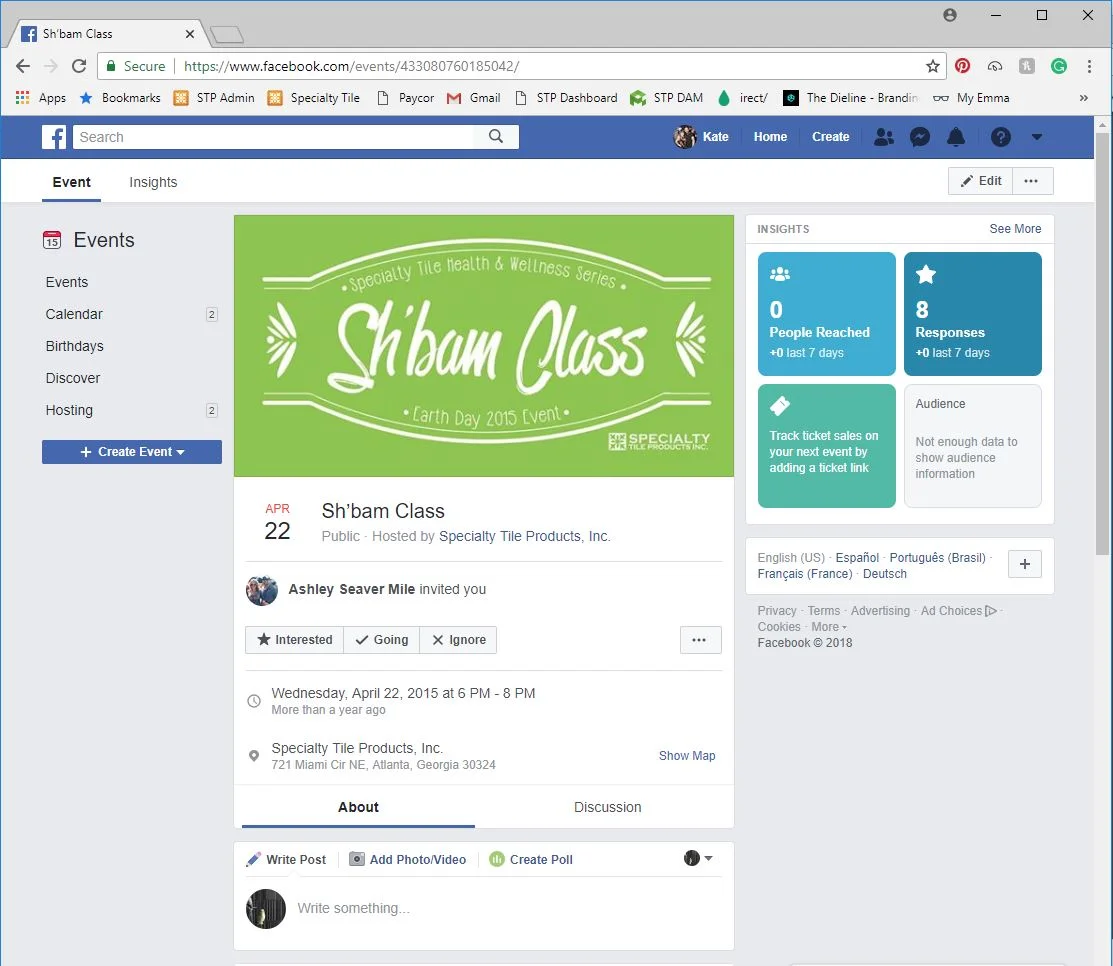Image resolution: width=1113 pixels, height=966 pixels.
Task: Expand account settings dropdown arrow
Action: pos(1037,137)
